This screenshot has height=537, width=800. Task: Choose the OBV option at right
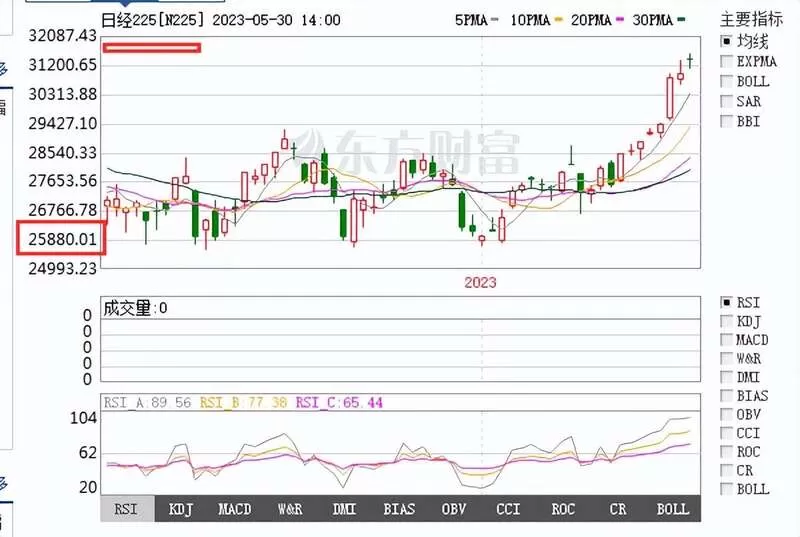727,414
